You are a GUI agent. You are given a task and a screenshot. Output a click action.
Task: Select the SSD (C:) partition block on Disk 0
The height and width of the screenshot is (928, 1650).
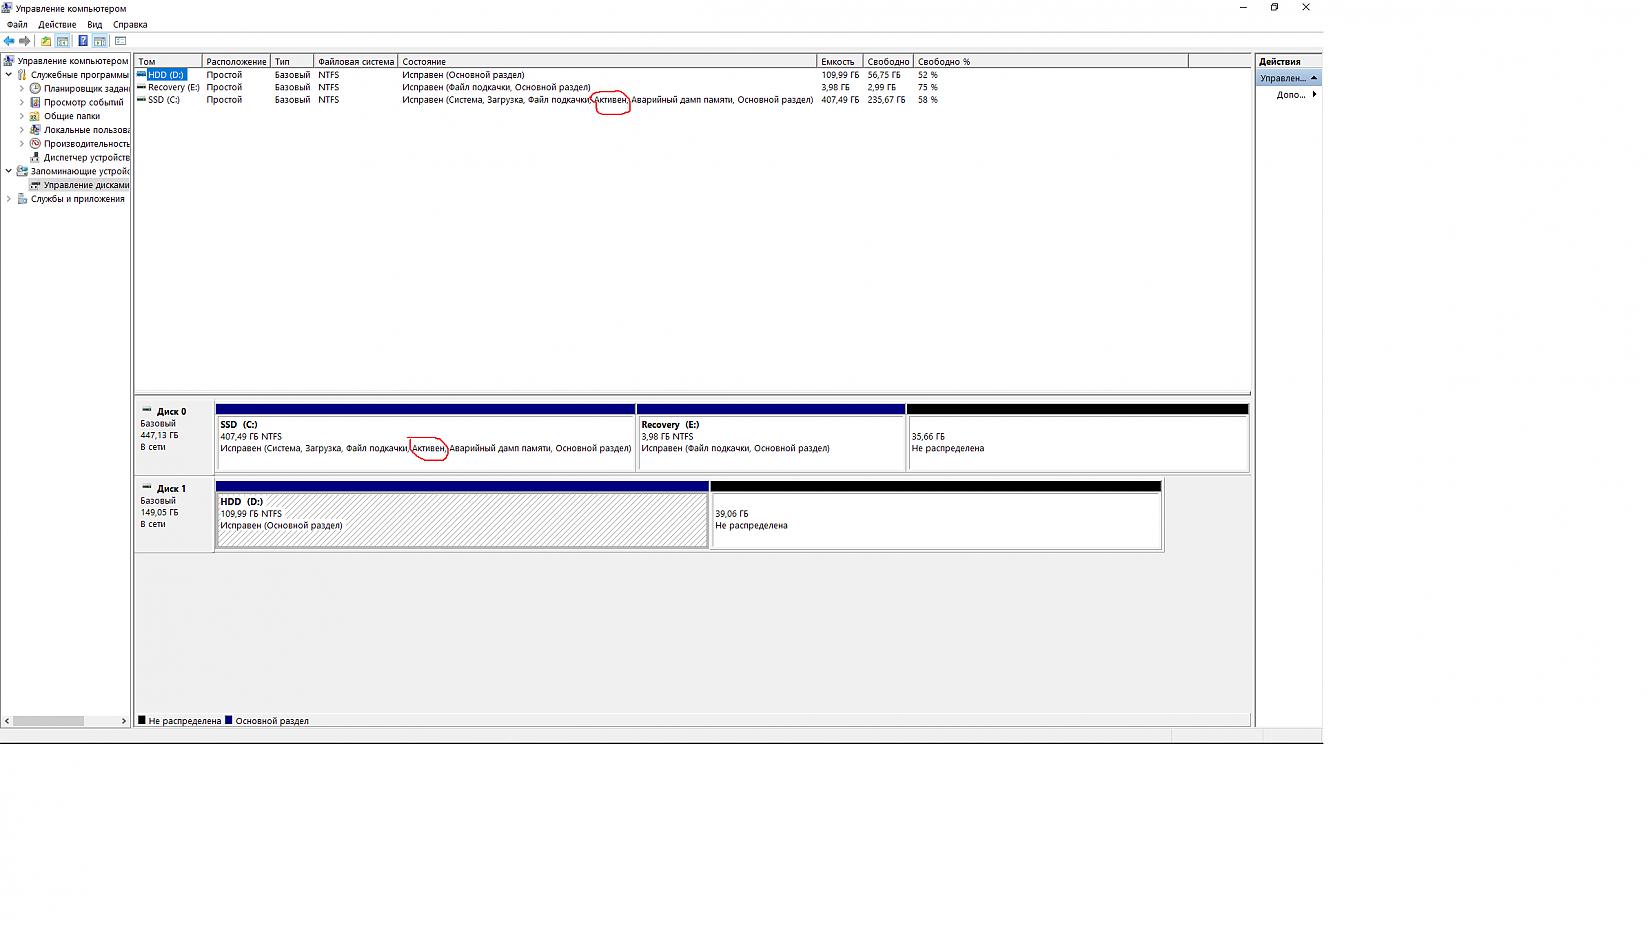point(425,442)
